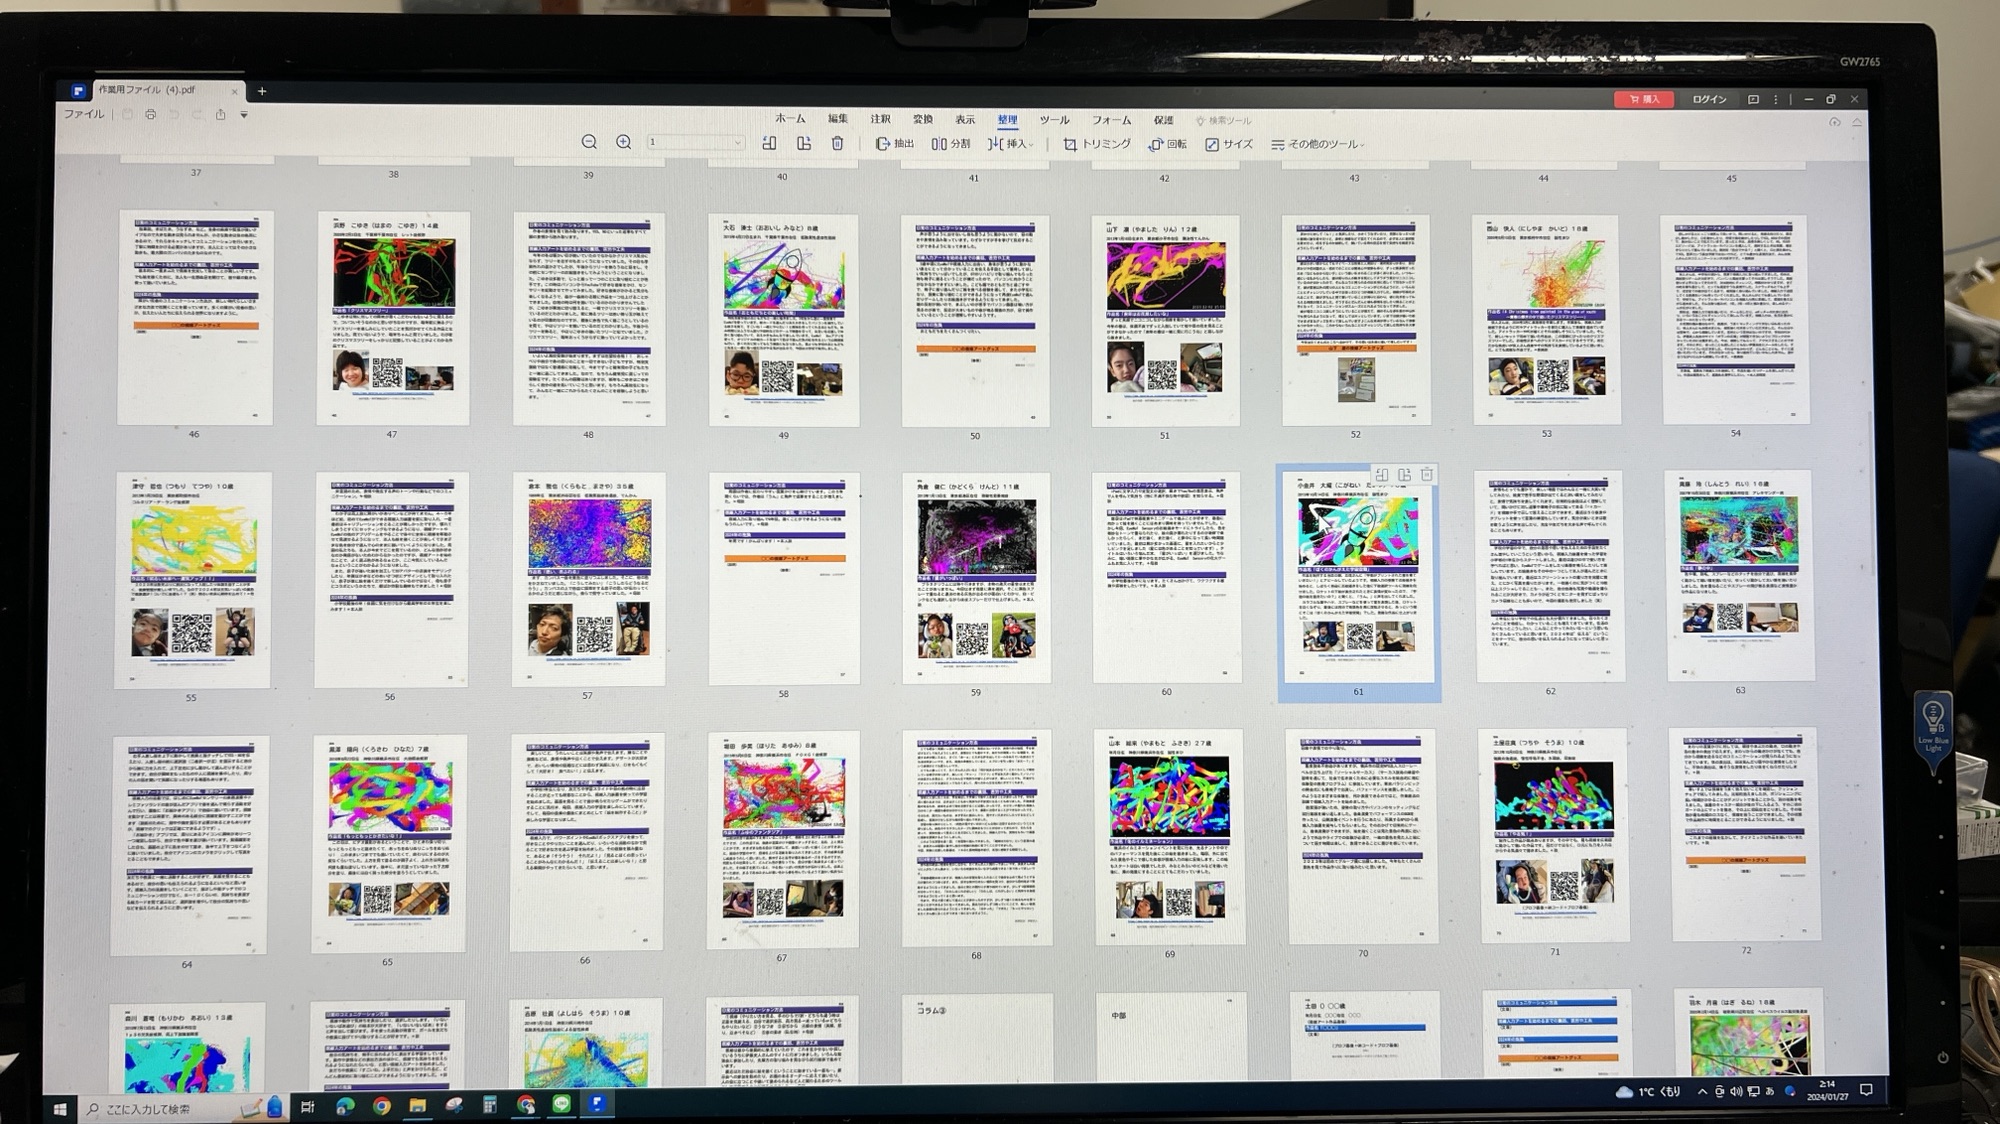Click the print icon in quick toolbar

coord(150,114)
